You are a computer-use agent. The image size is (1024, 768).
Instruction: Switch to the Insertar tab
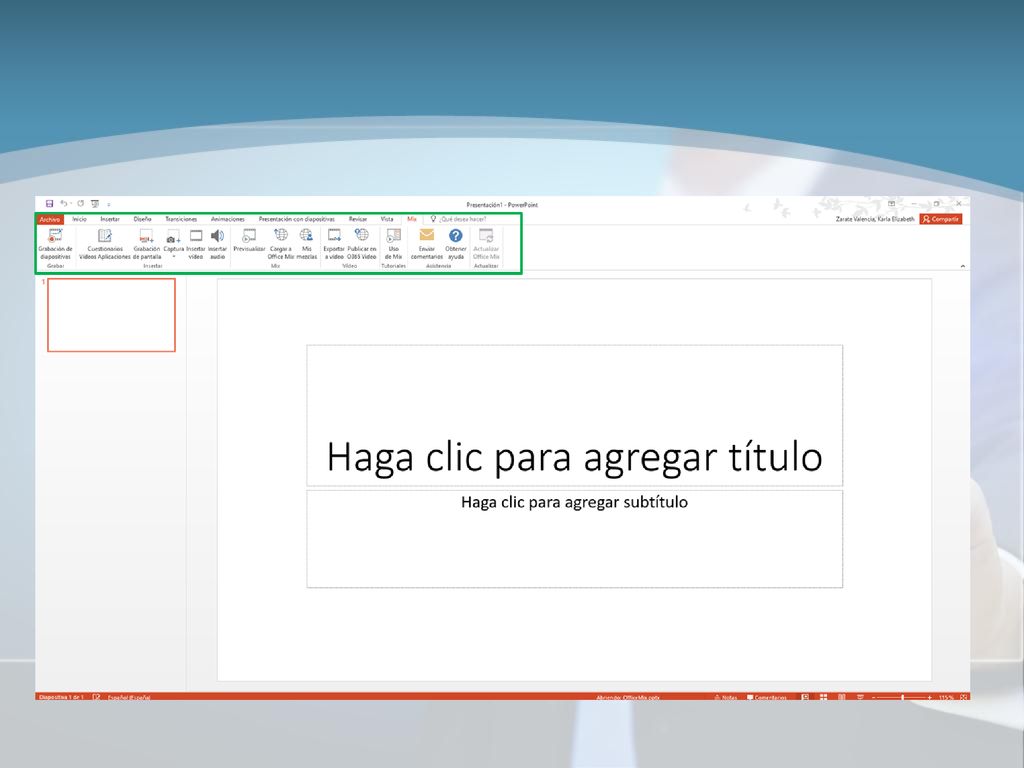[110, 219]
